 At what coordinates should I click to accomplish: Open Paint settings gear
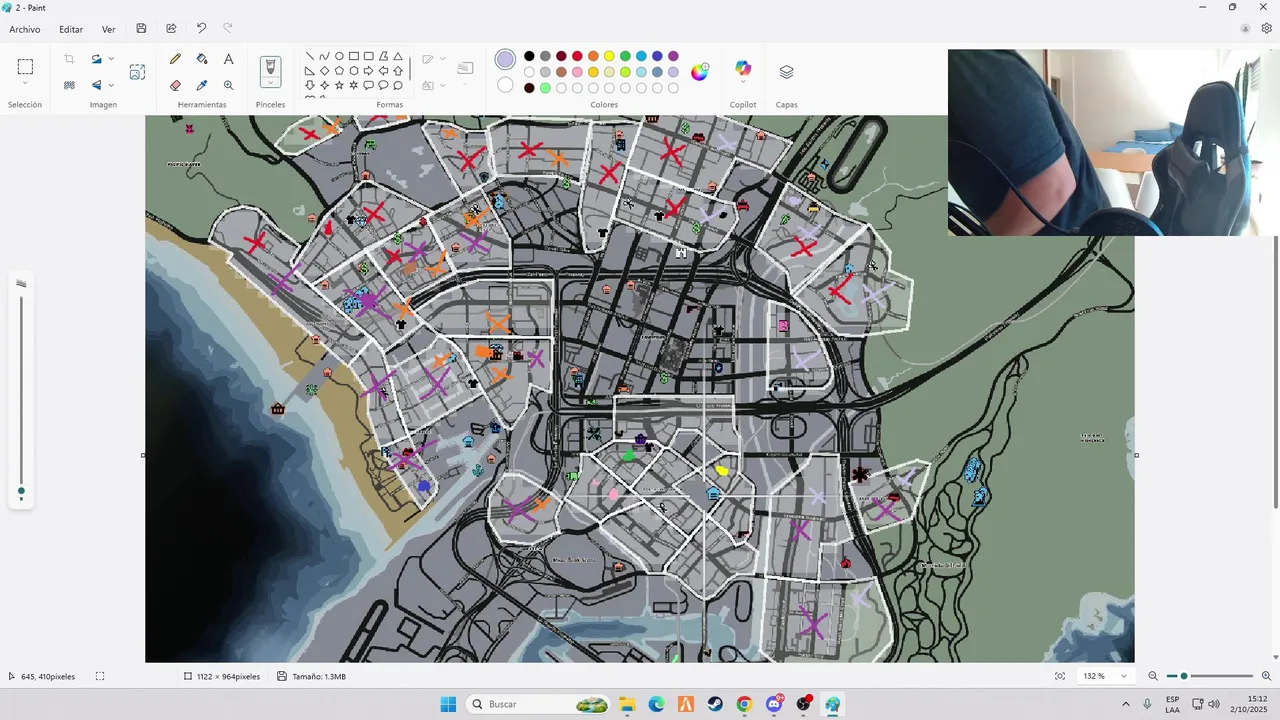1267,29
